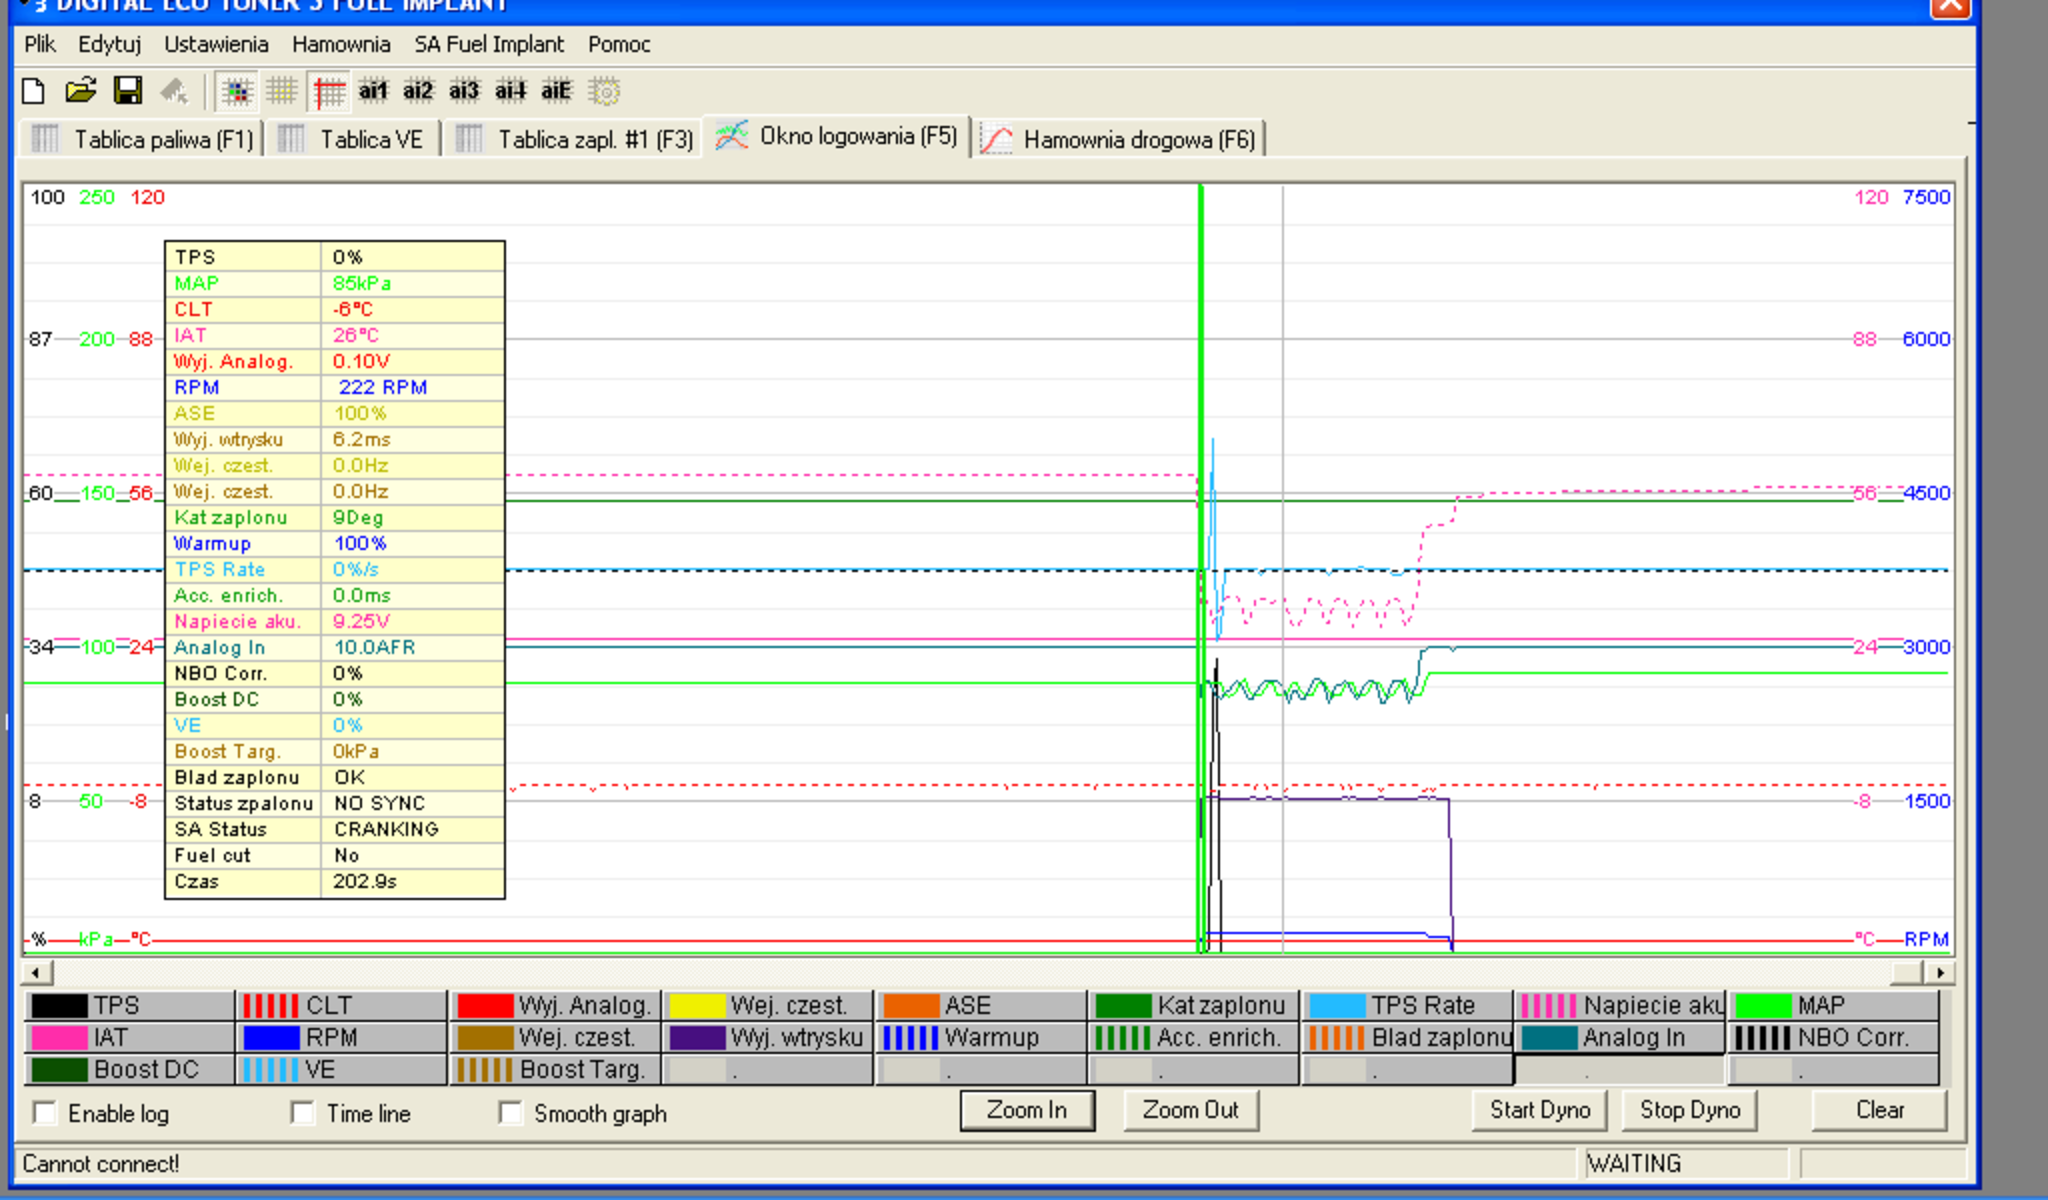
Task: Click the Napiecie aku. 9.25V value
Action: coord(361,621)
